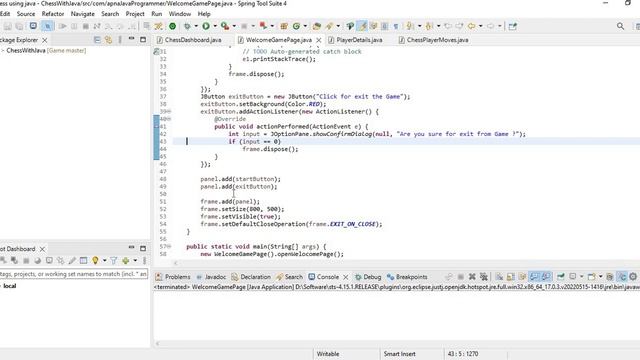This screenshot has height=360, width=640.
Task: Click the Save All icon in toolbar
Action: coord(19,26)
